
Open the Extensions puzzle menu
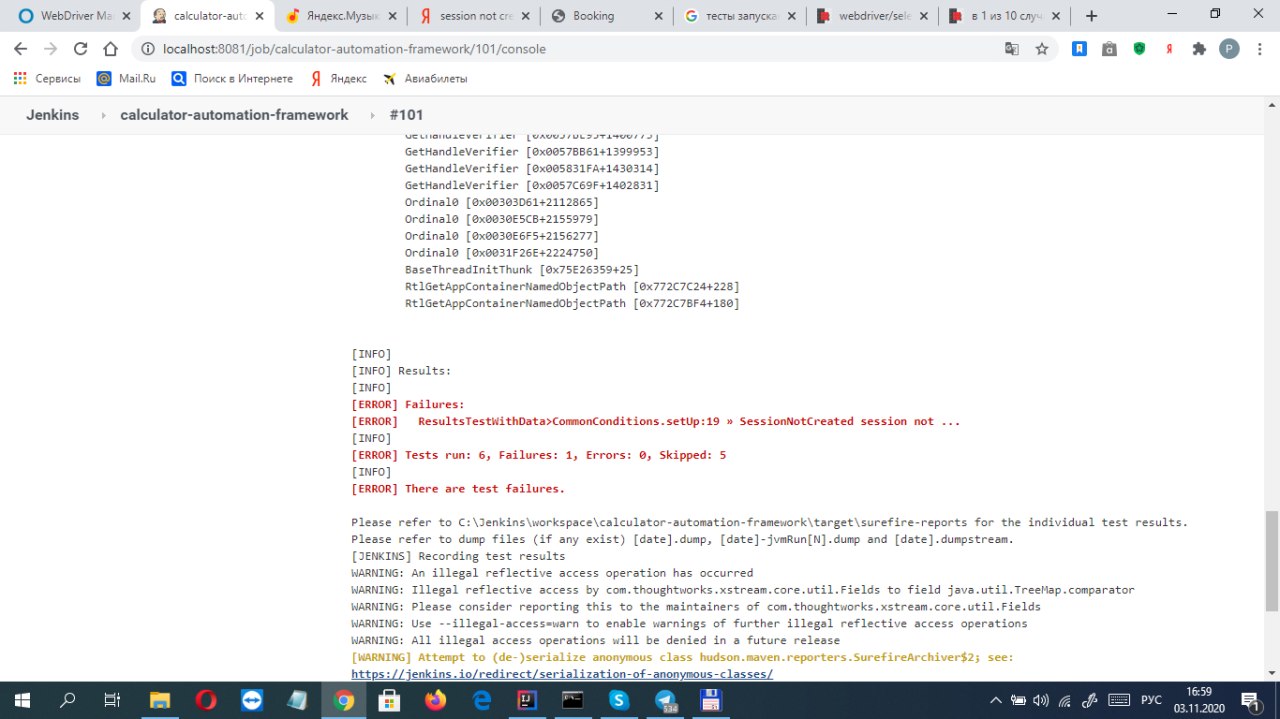[x=1199, y=48]
